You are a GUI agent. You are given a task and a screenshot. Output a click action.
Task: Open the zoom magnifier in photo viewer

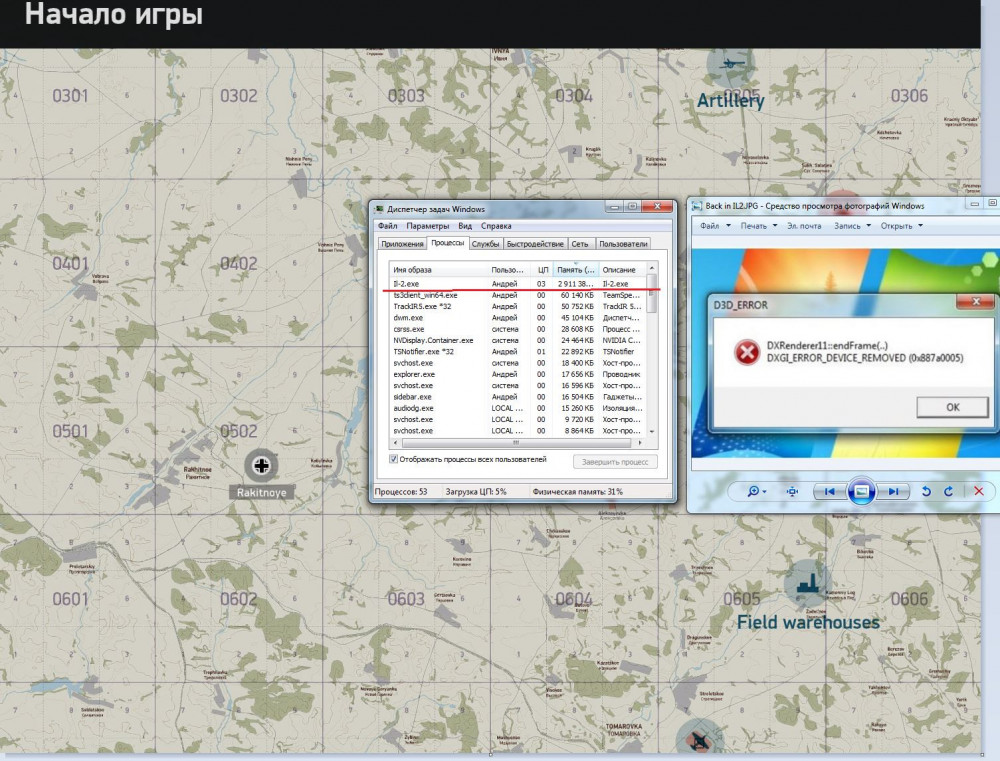click(755, 491)
